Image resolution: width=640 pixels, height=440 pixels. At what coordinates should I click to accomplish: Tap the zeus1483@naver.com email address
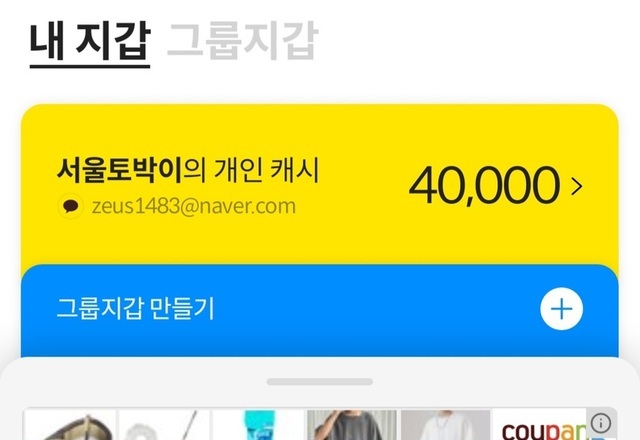pos(193,206)
